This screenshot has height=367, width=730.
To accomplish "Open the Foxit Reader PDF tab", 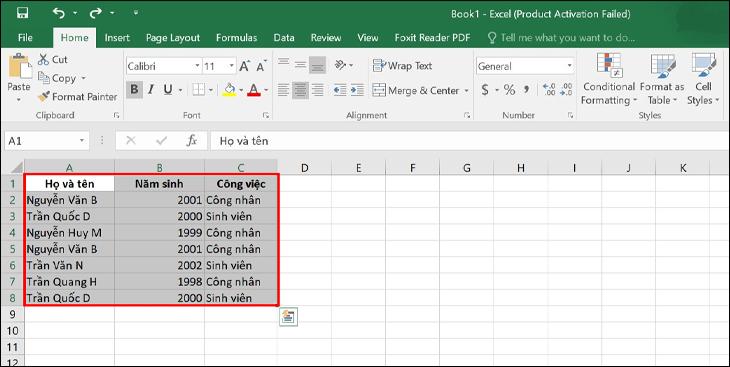I will (x=433, y=38).
